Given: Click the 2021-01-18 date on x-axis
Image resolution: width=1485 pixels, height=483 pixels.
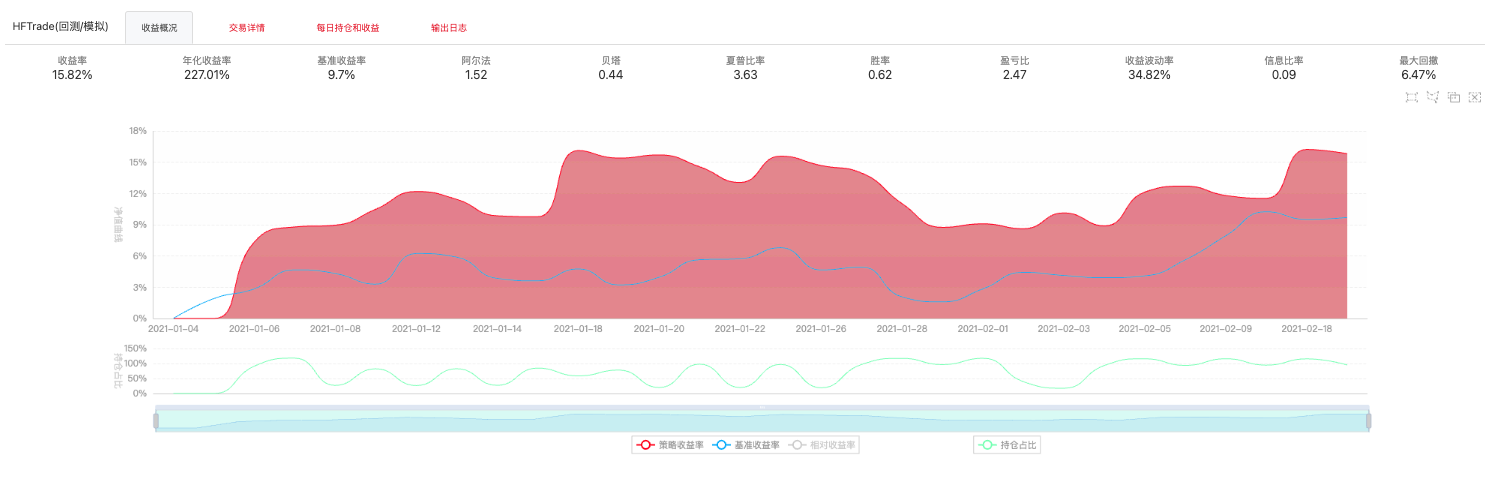Looking at the screenshot, I should click(x=578, y=328).
